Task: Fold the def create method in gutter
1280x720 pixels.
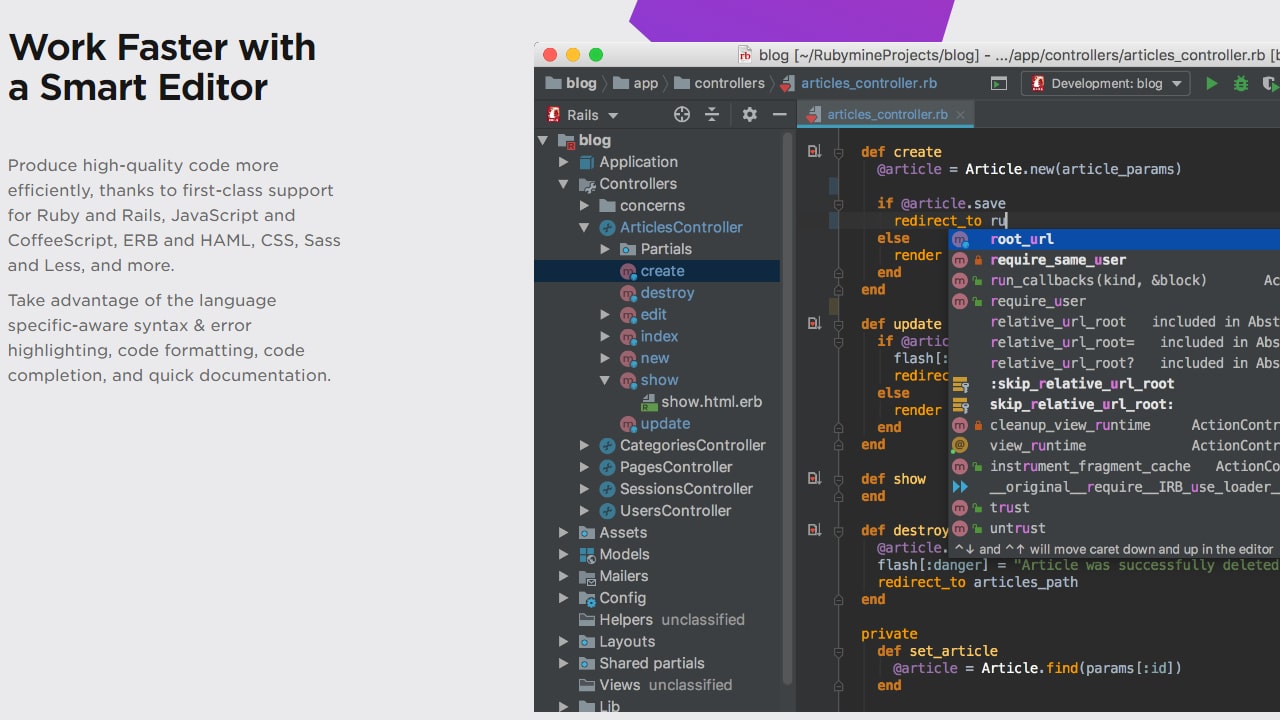Action: coord(838,152)
